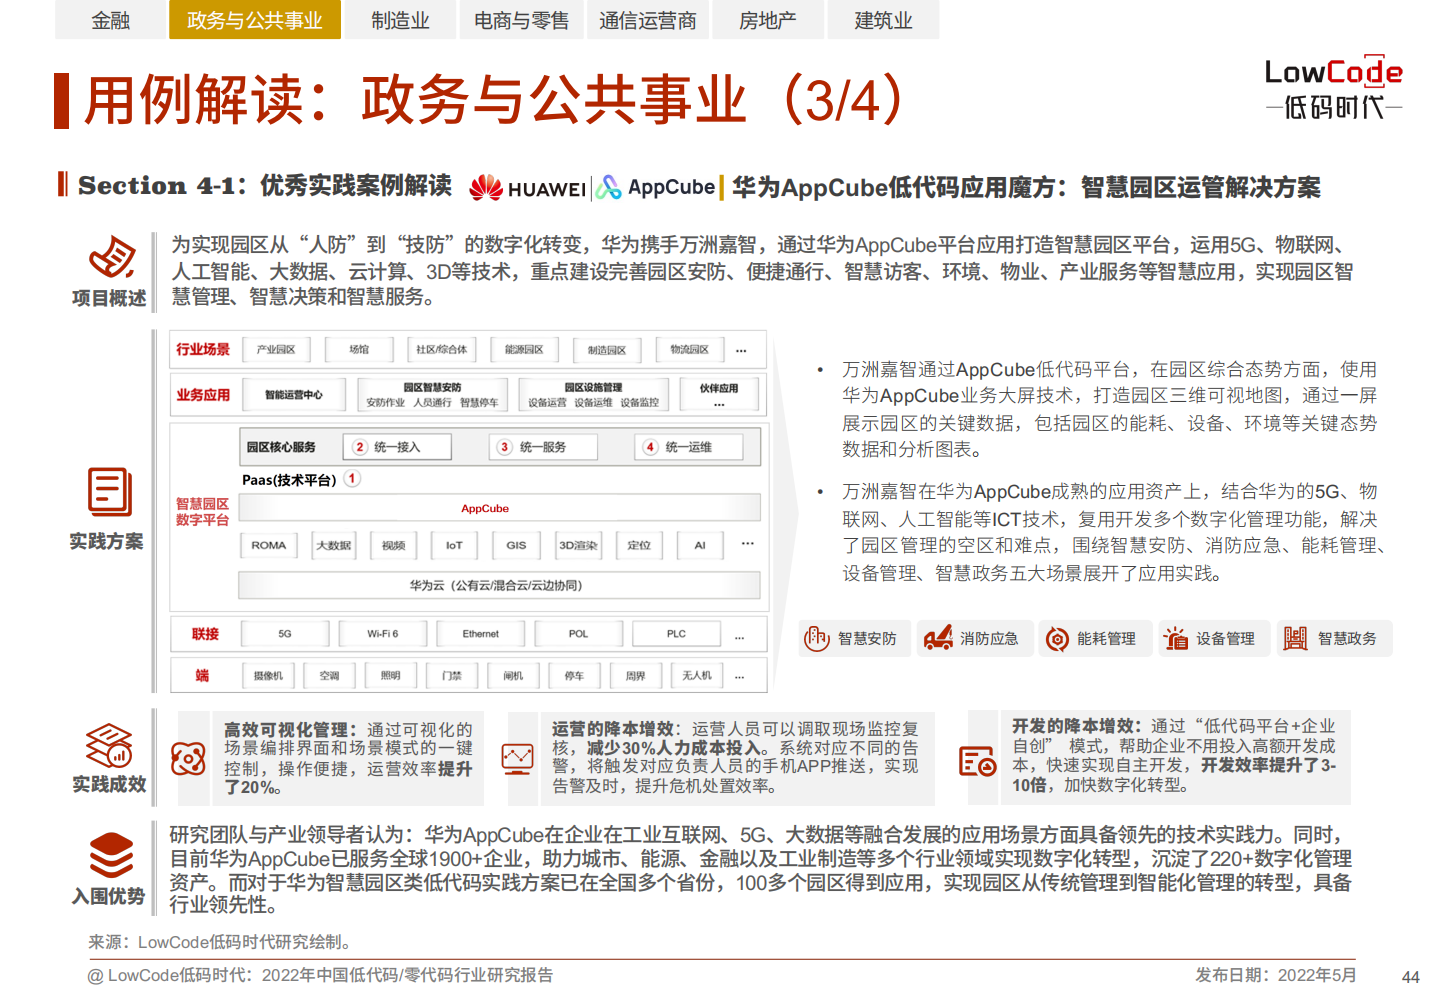Select the 政务与公共事业 tab
This screenshot has height=1000, width=1444.
(255, 20)
